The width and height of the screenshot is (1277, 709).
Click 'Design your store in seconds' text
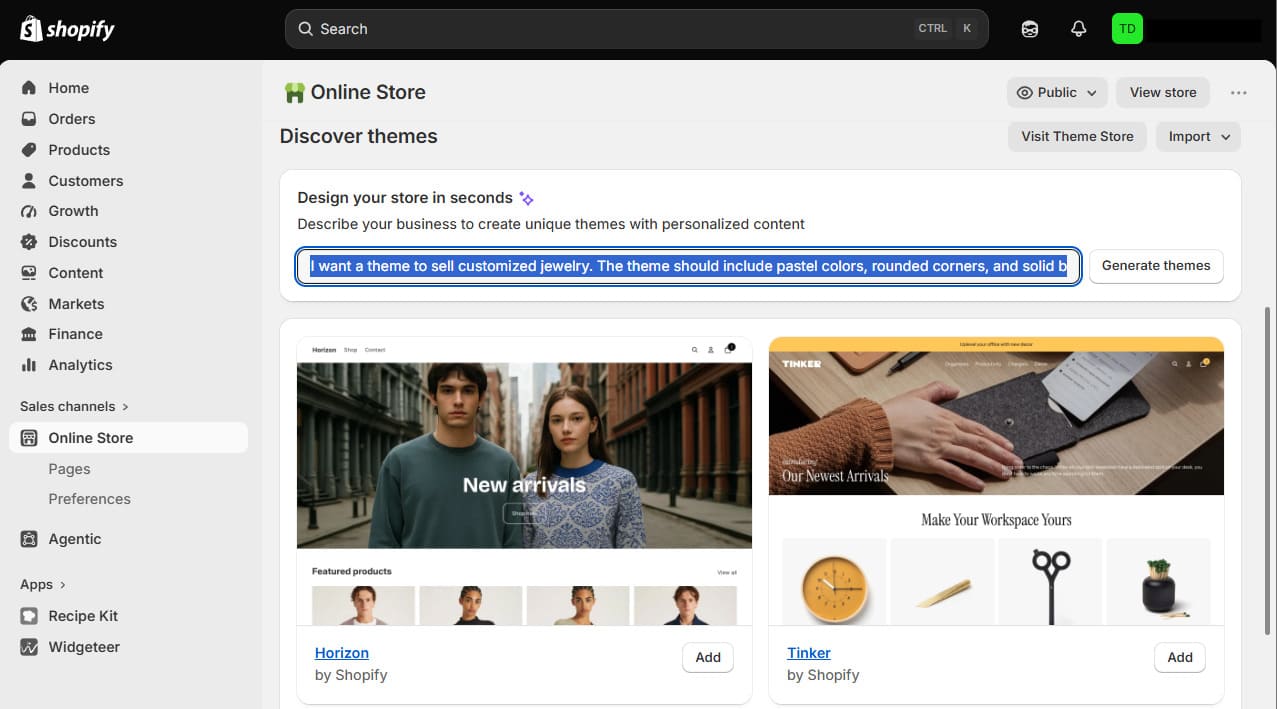click(405, 198)
